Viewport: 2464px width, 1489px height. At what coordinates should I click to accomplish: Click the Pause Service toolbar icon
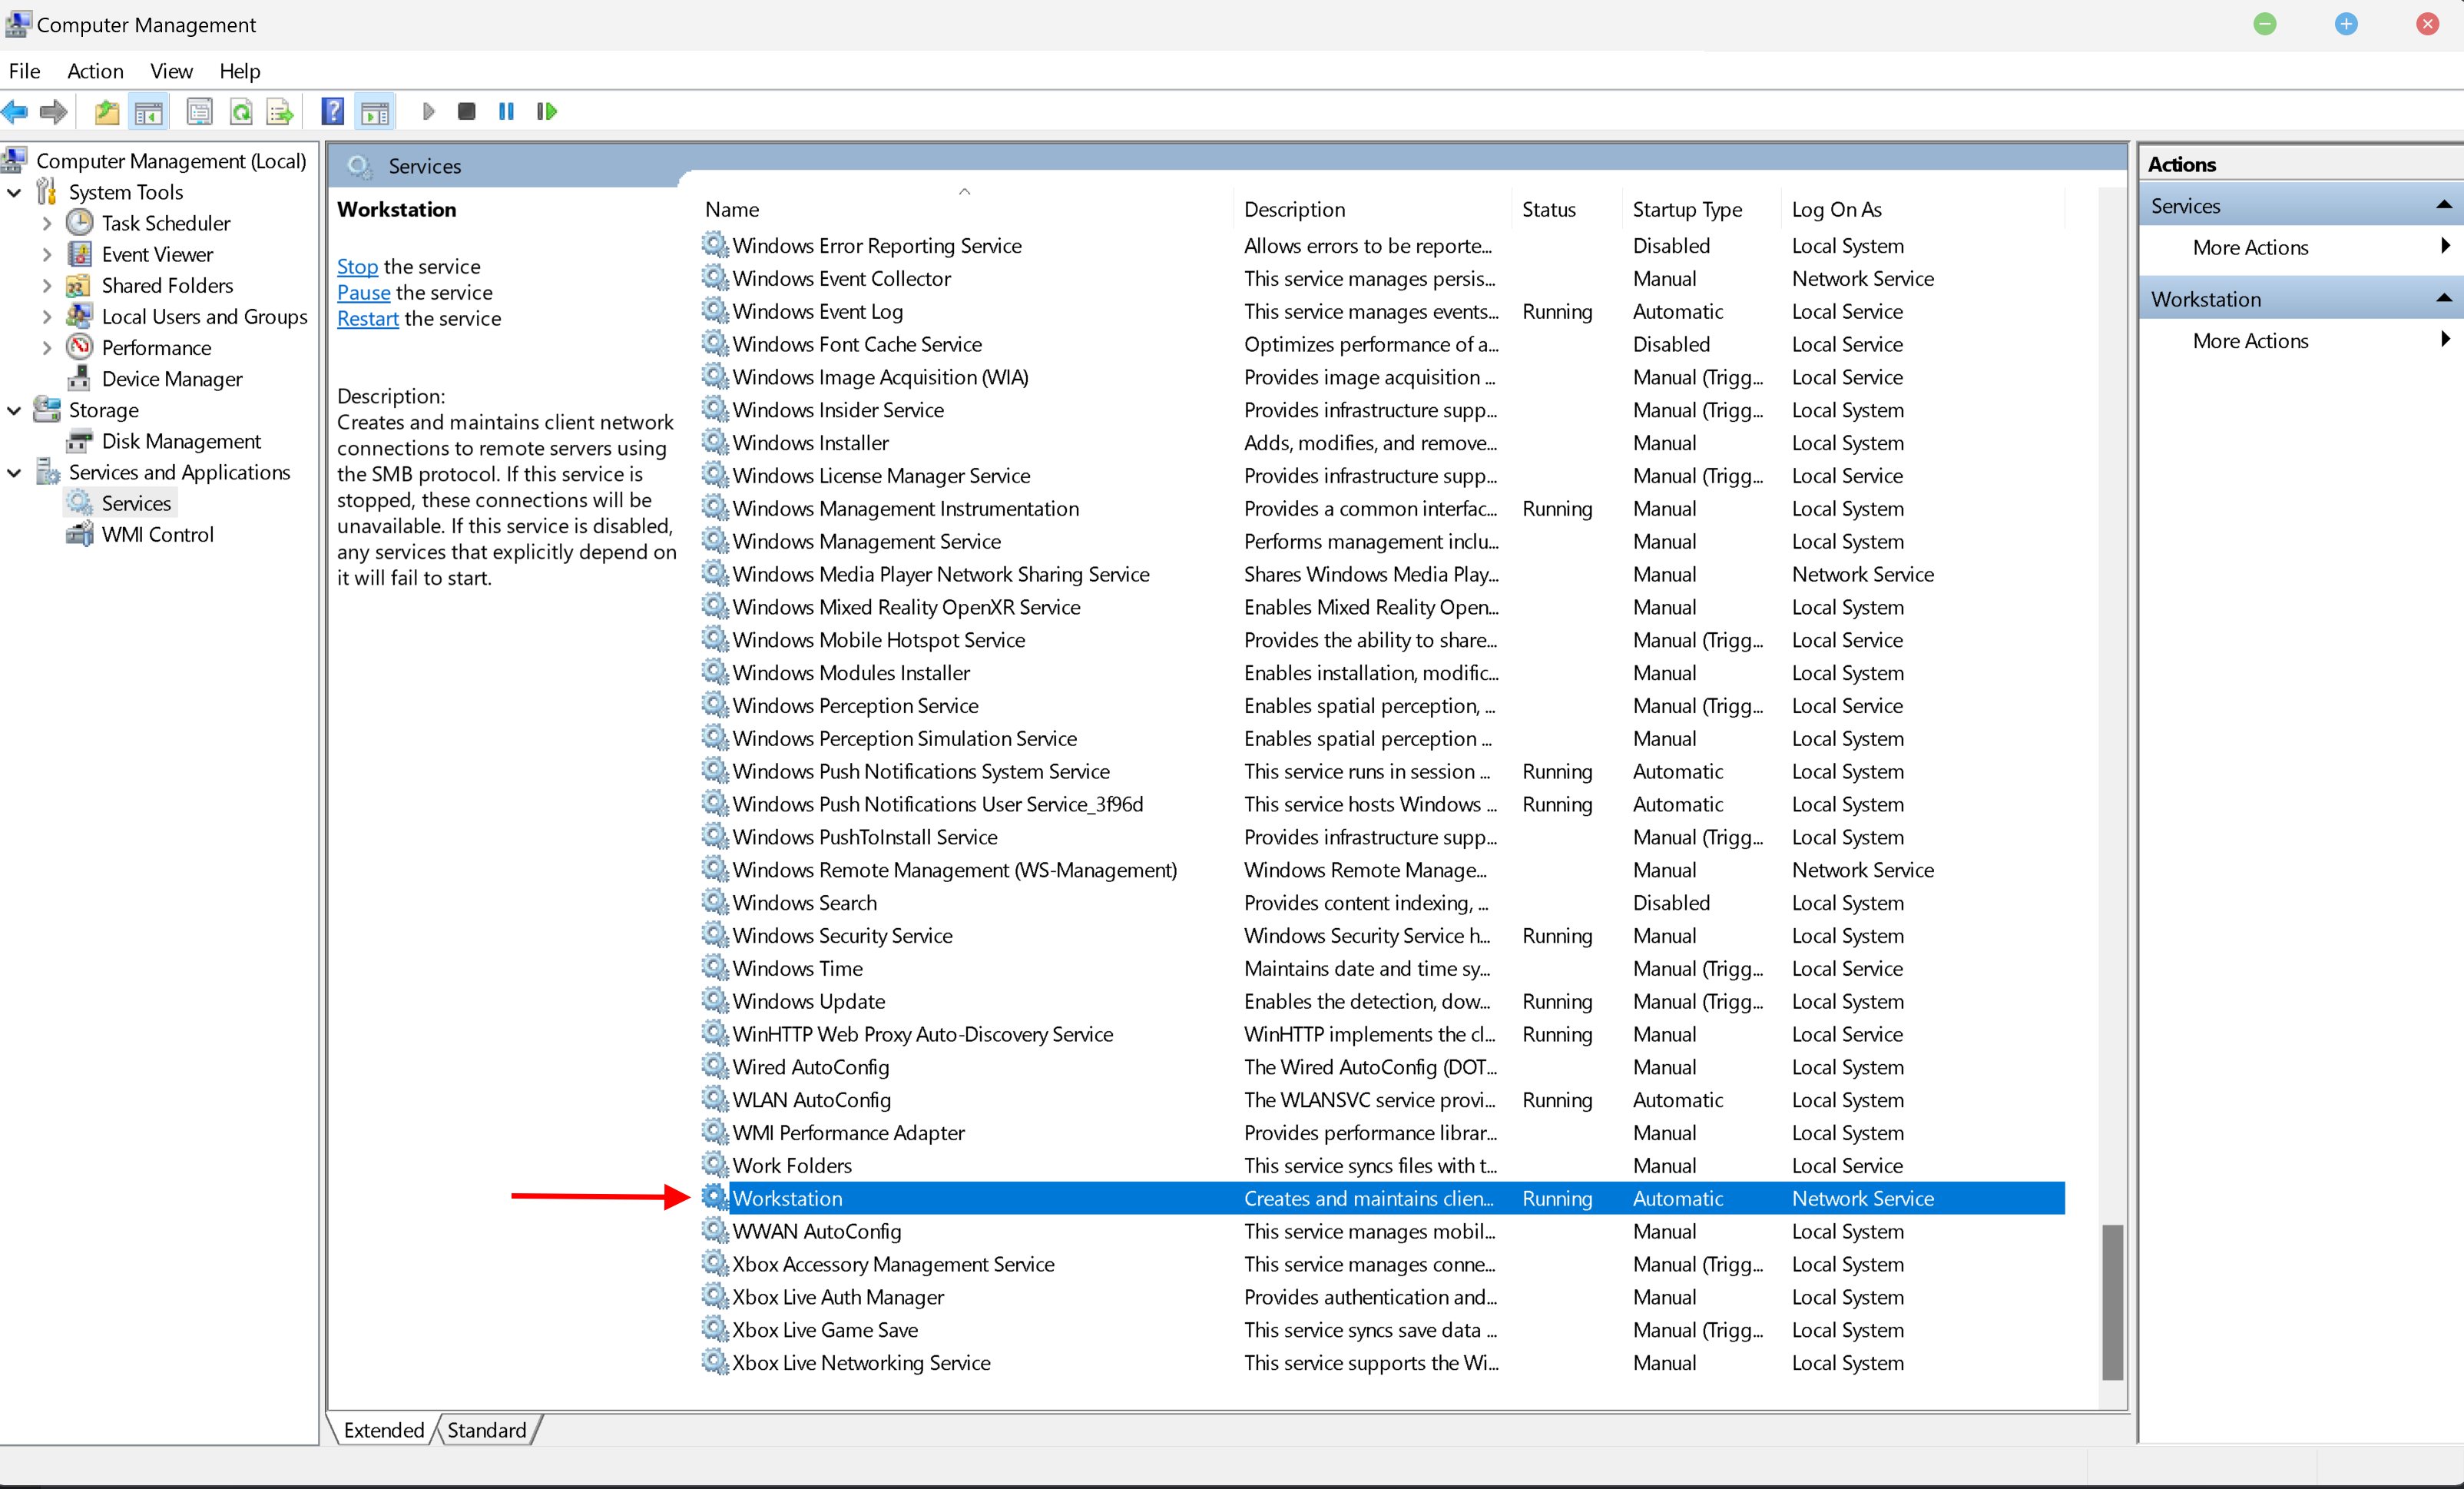point(506,111)
